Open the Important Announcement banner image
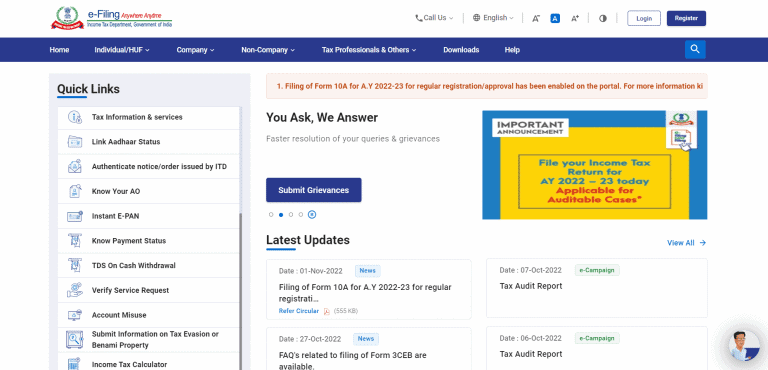Image resolution: width=768 pixels, height=370 pixels. [595, 165]
